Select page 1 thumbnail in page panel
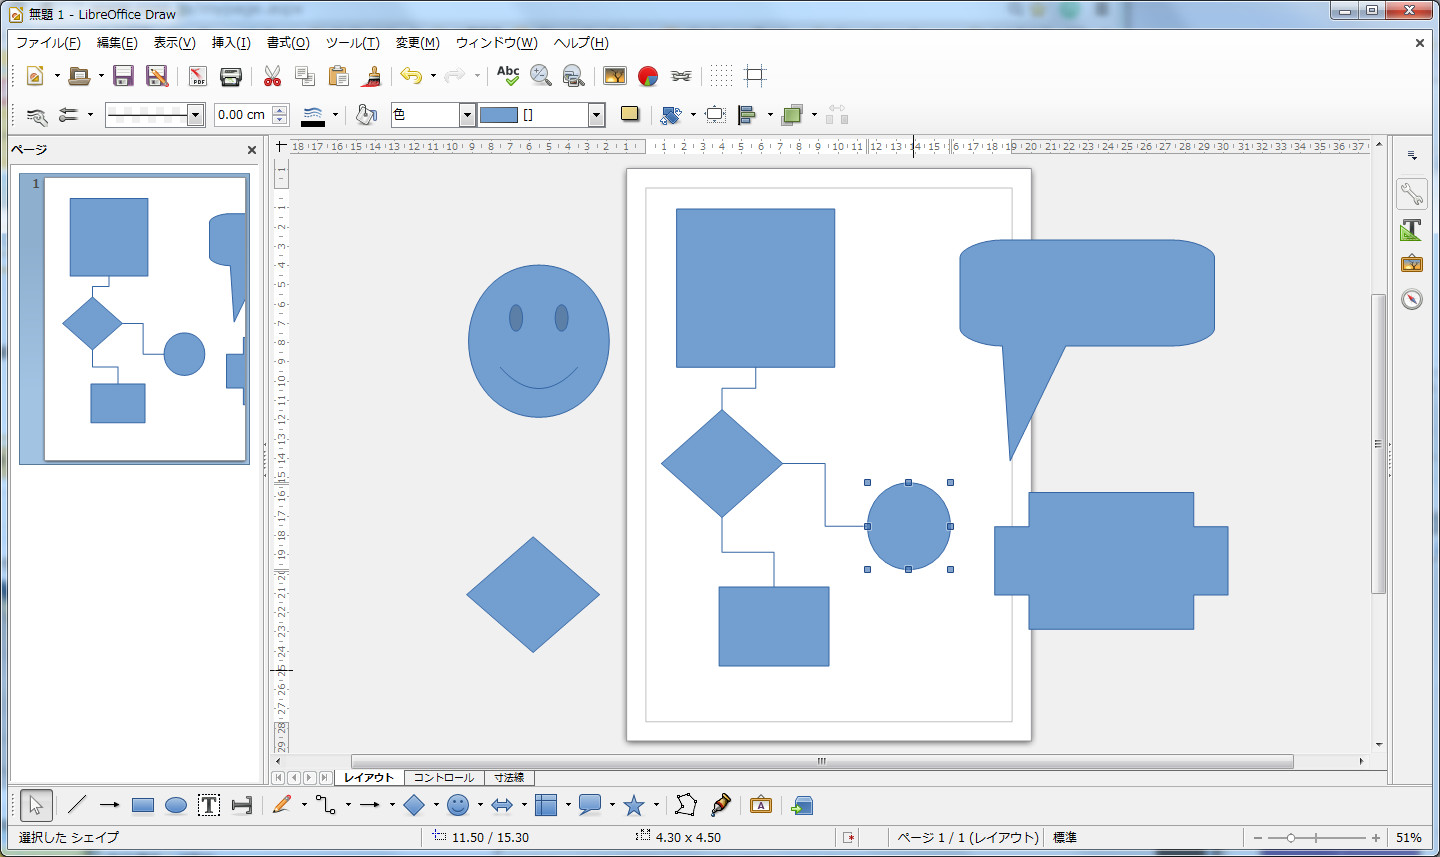The width and height of the screenshot is (1440, 857). click(134, 319)
